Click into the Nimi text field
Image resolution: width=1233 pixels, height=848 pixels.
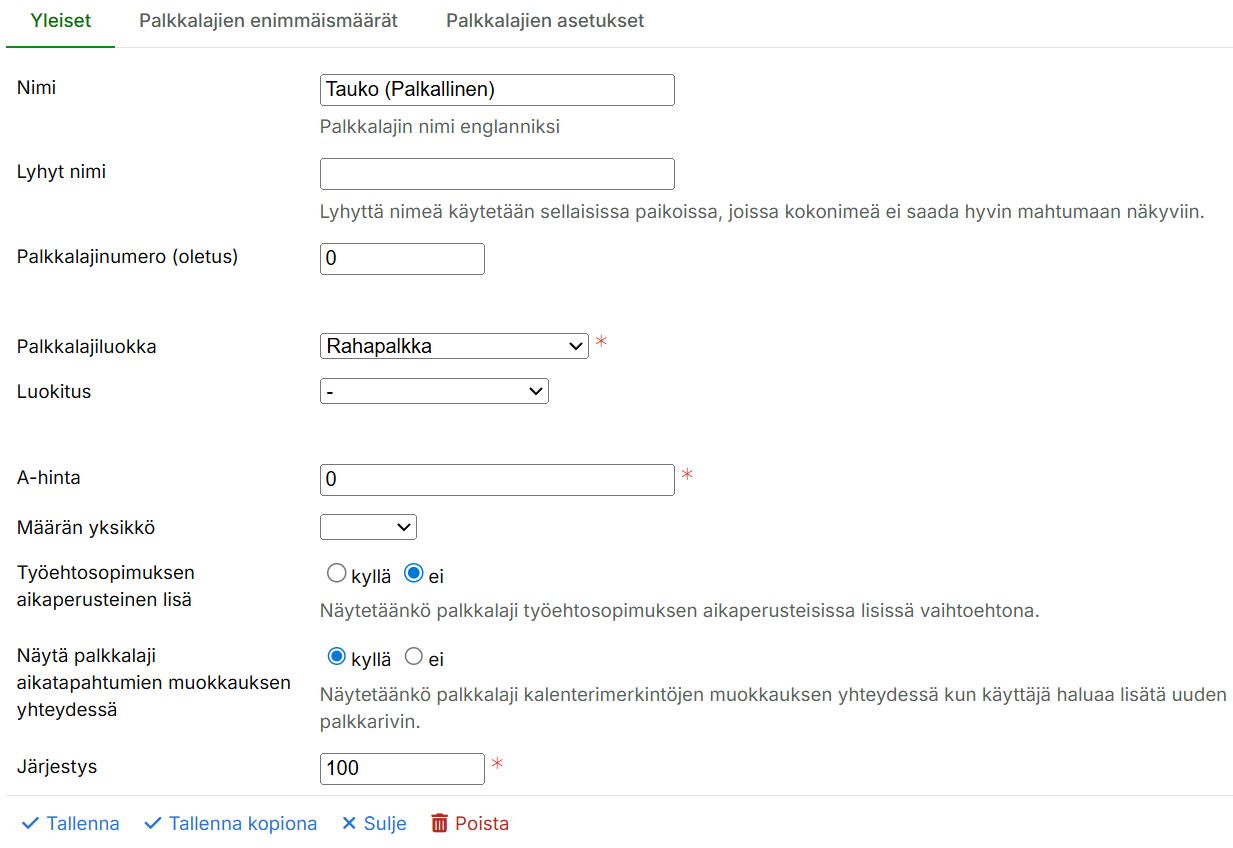coord(497,90)
